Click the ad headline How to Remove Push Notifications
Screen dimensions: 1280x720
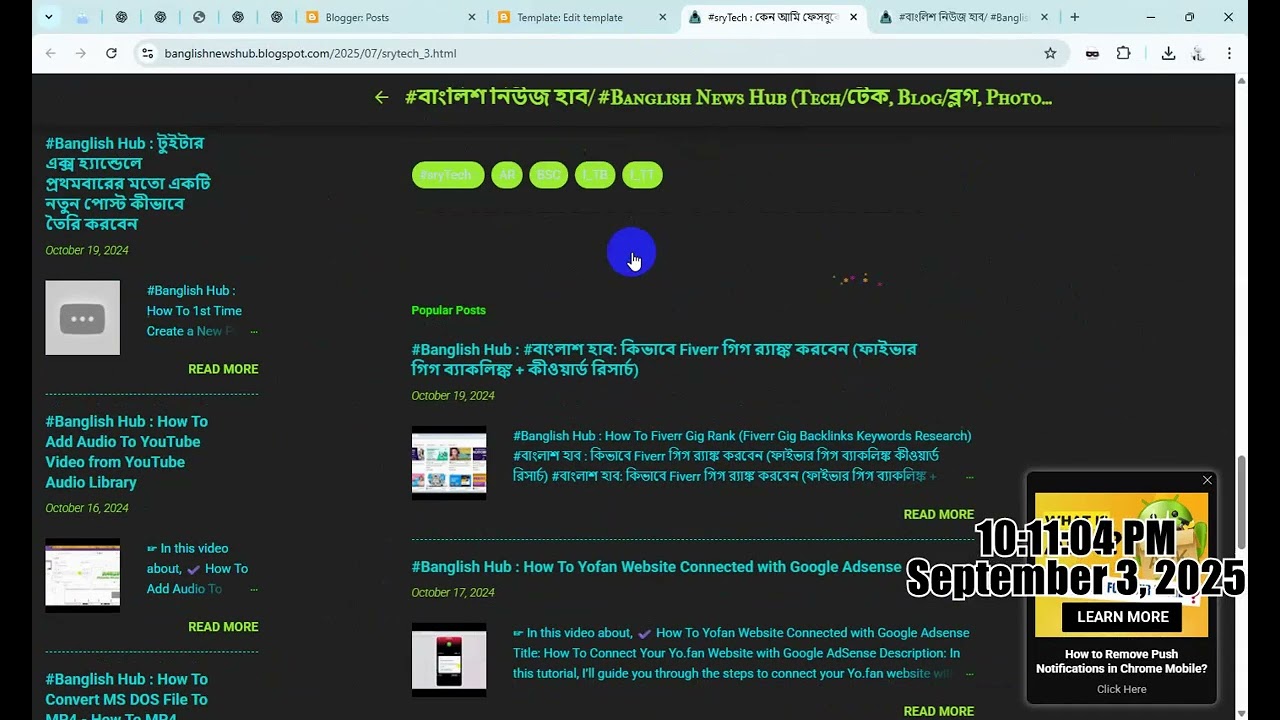pos(1121,661)
